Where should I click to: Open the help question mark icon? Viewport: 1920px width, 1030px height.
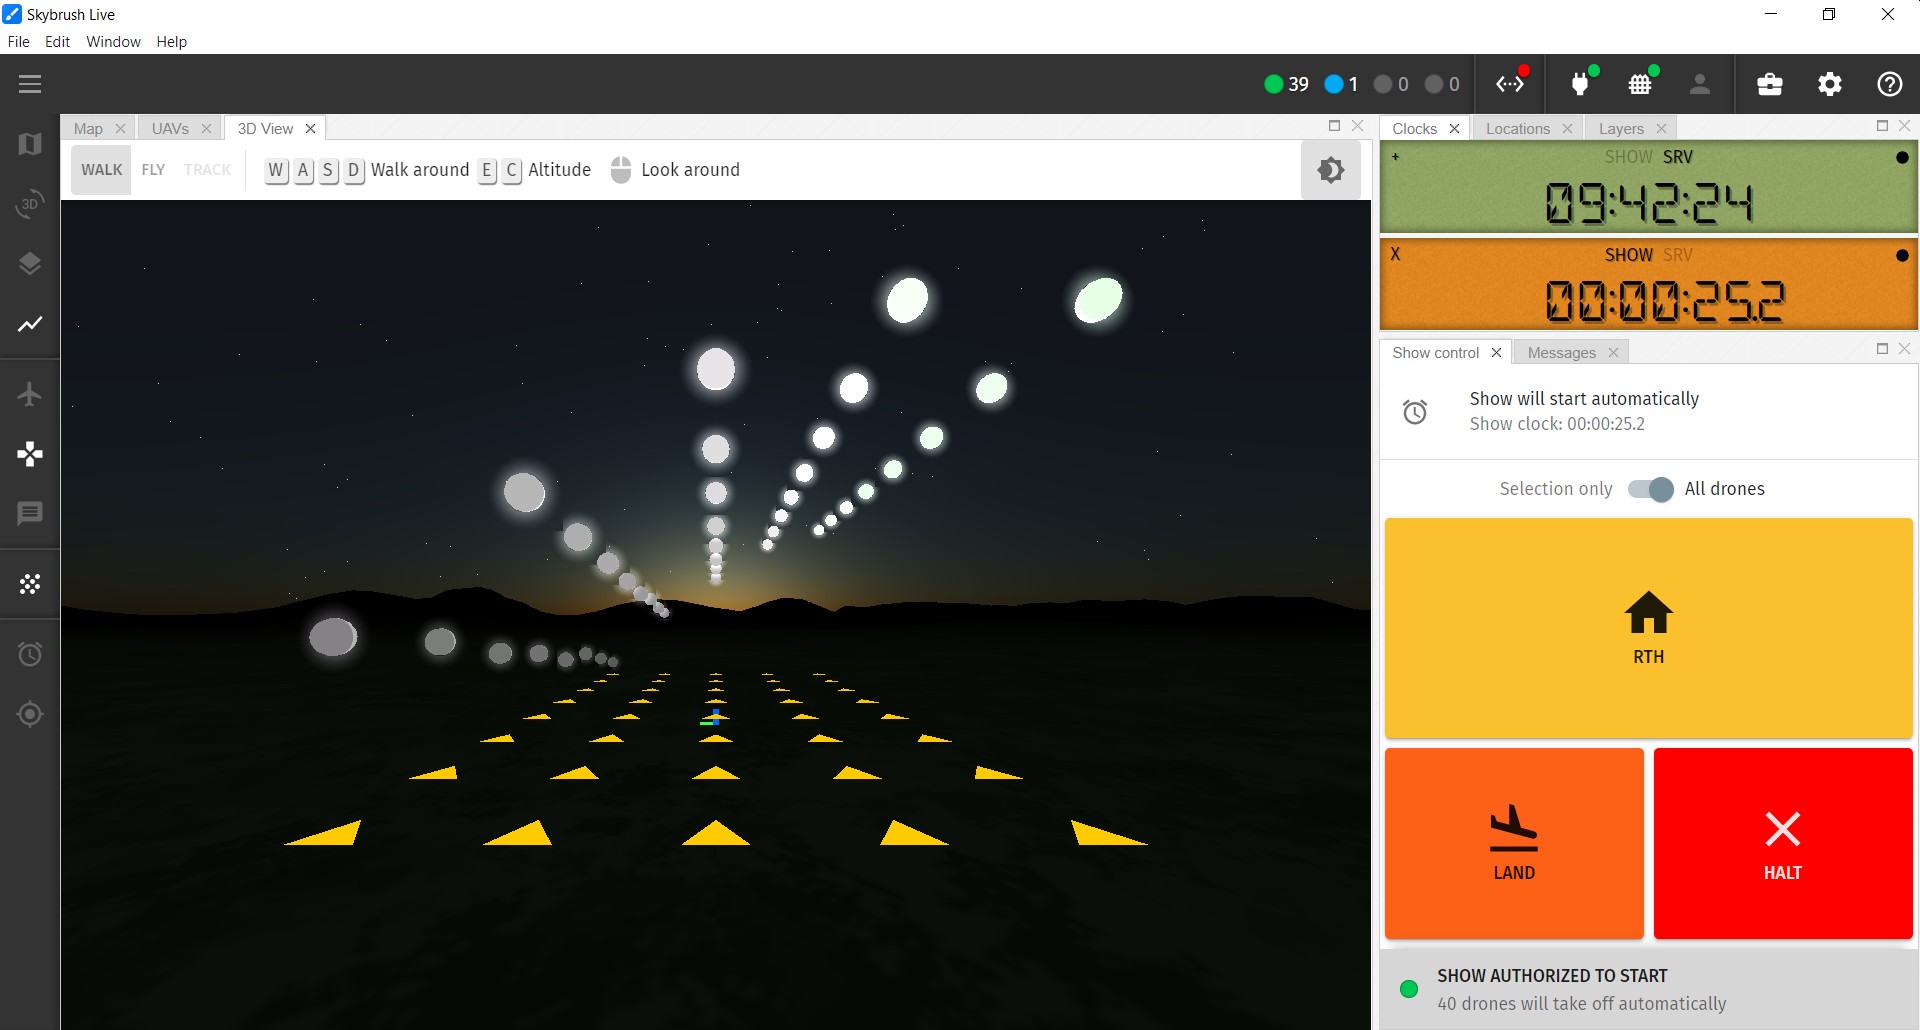(1889, 84)
